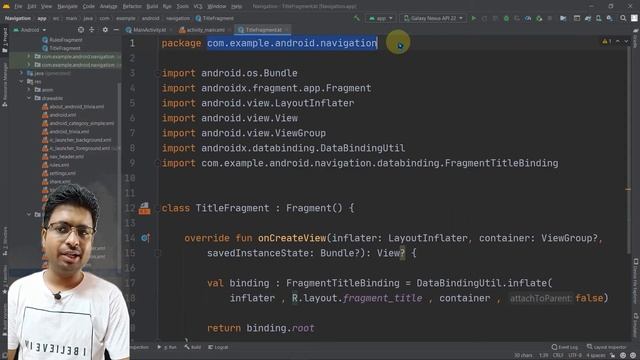The width and height of the screenshot is (640, 360).
Task: Click the Attach Debugger to process icon
Action: [539, 18]
